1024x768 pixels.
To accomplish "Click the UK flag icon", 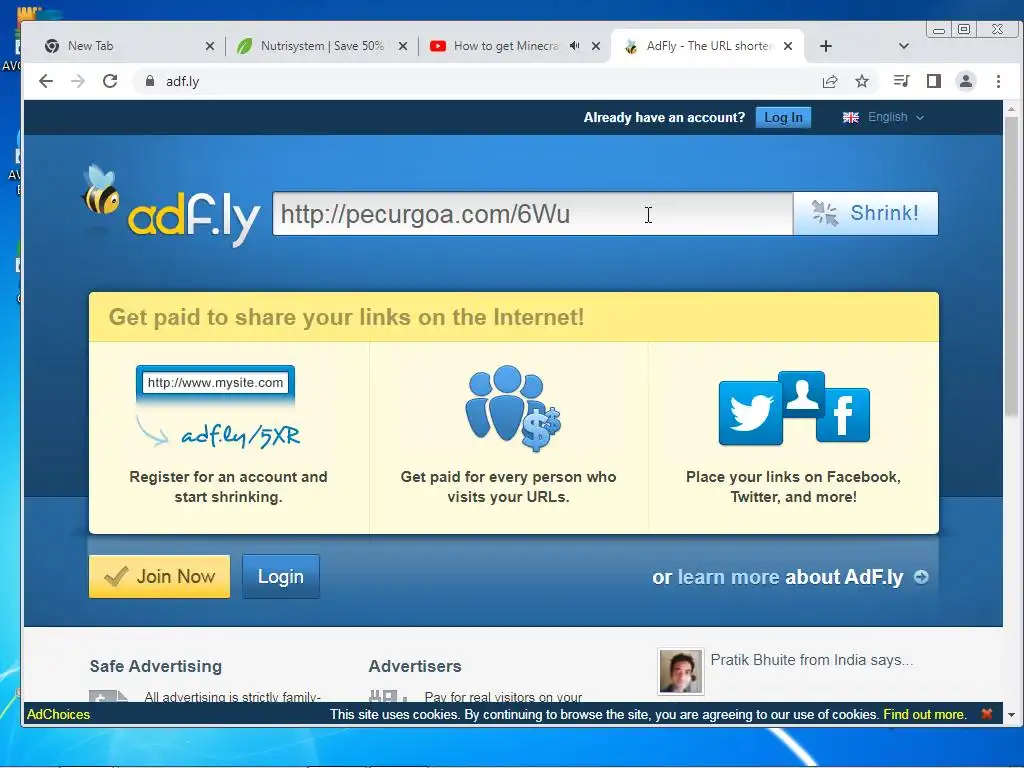I will pyautogui.click(x=850, y=118).
